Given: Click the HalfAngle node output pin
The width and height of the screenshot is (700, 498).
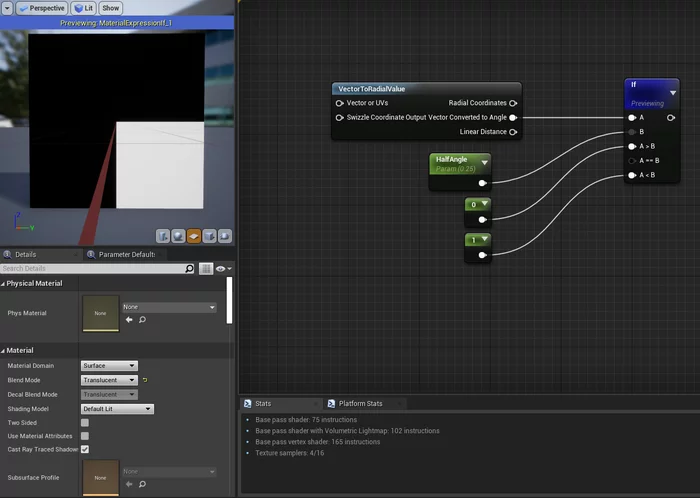Looking at the screenshot, I should point(483,183).
